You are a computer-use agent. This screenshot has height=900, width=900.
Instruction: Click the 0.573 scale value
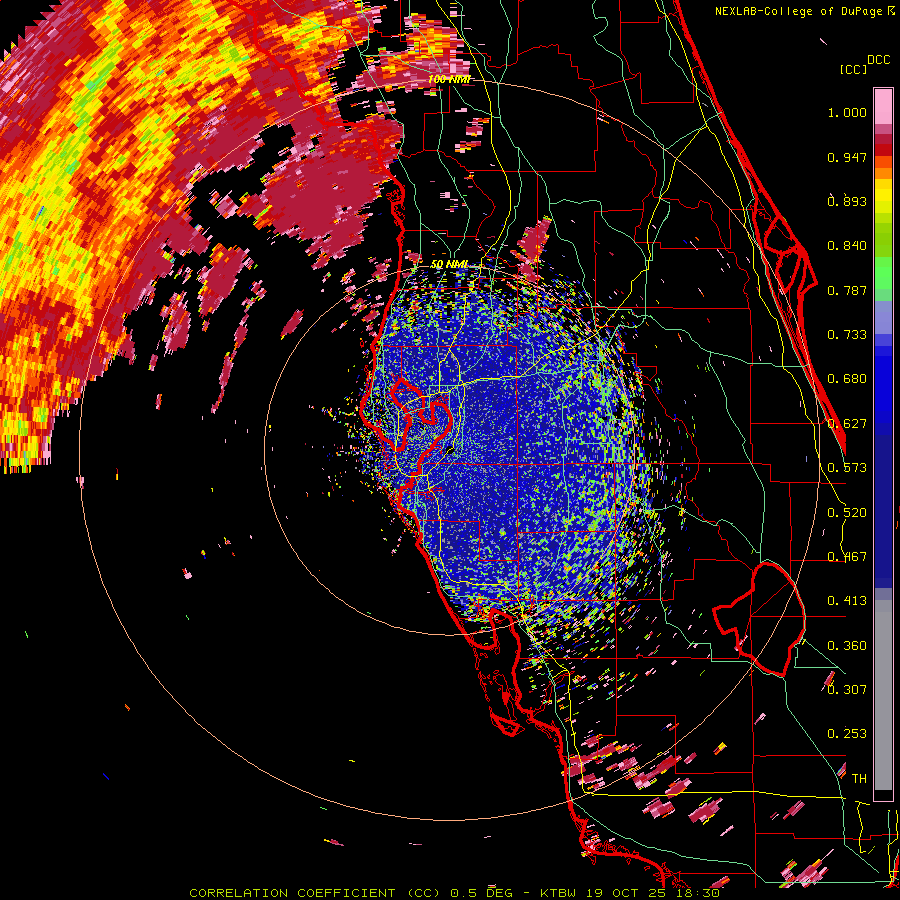(x=847, y=468)
